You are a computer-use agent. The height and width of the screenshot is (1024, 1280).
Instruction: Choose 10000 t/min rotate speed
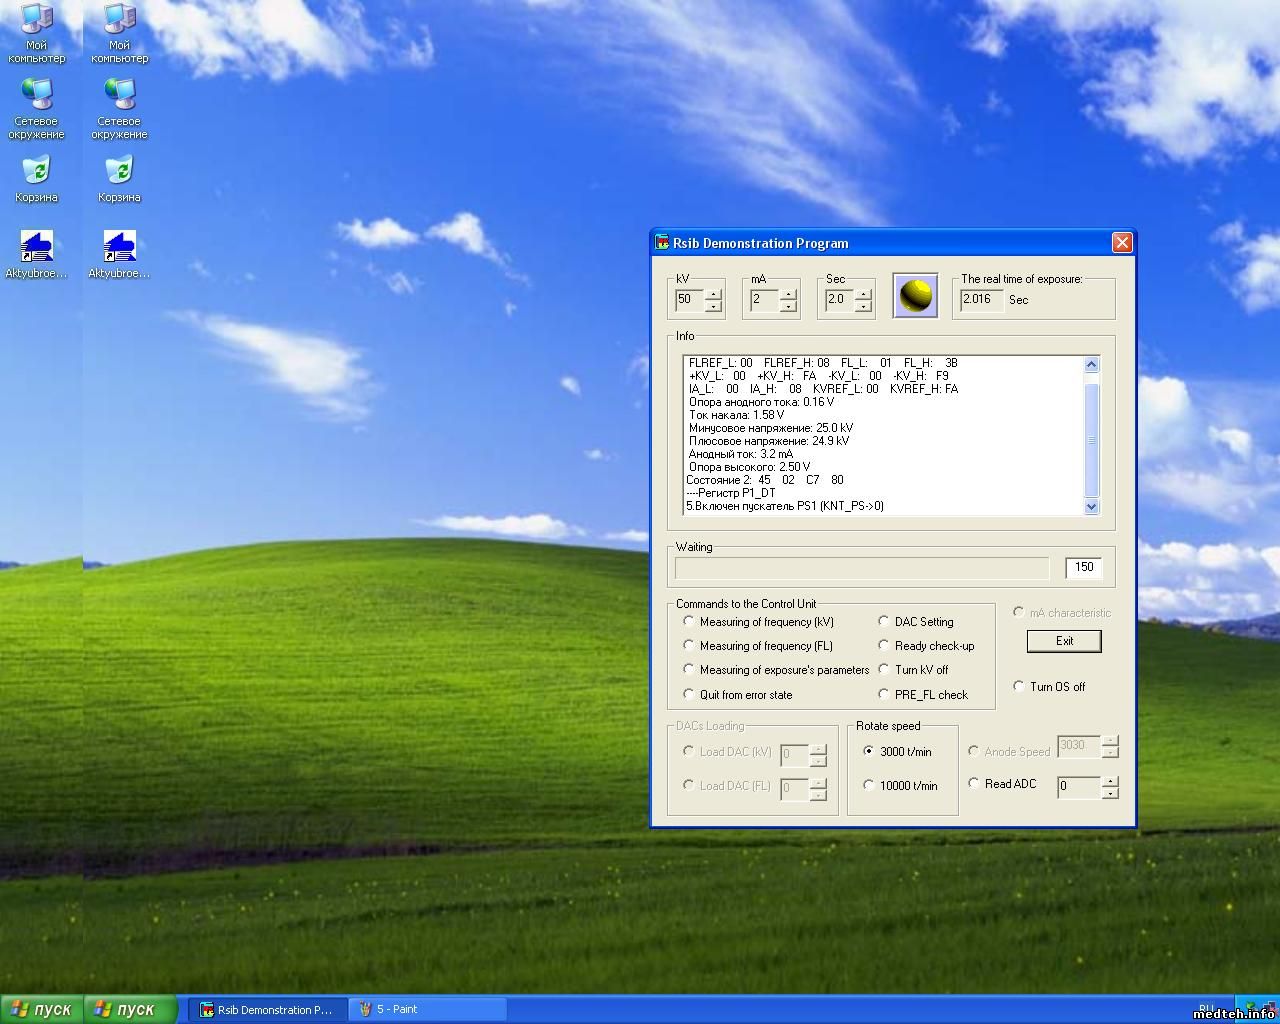(869, 786)
